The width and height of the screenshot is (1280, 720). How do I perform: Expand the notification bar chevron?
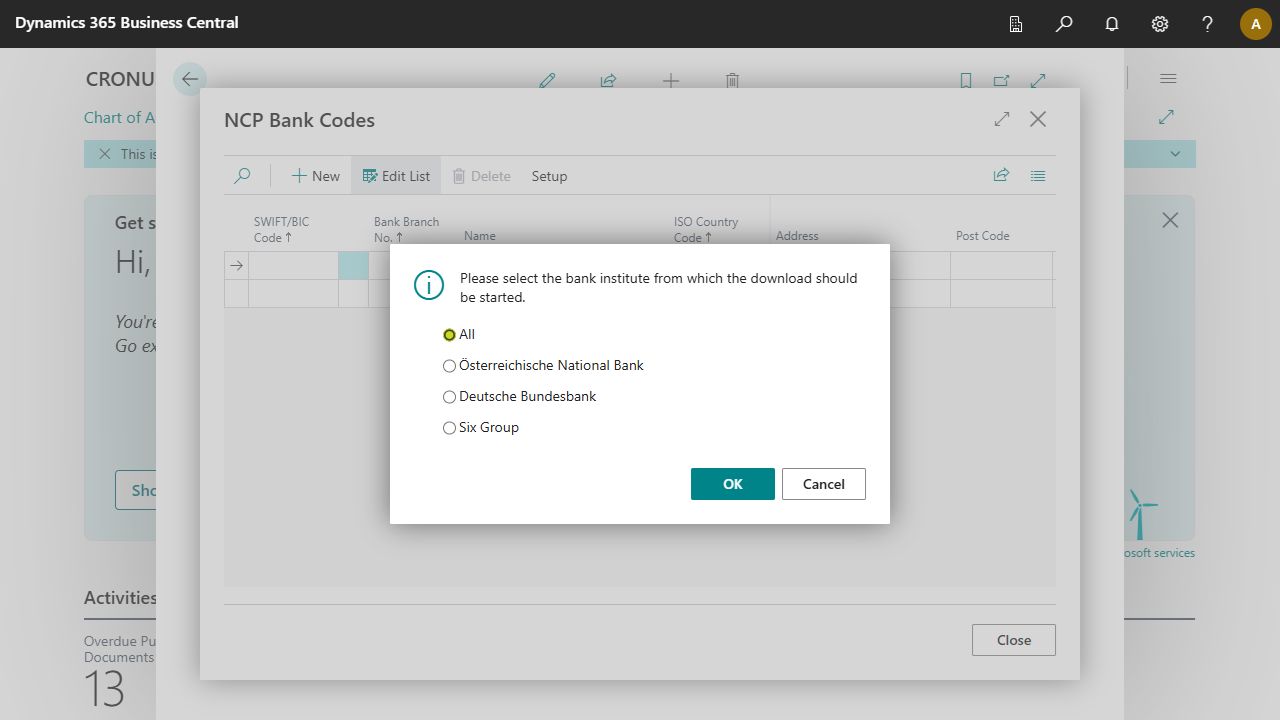pyautogui.click(x=1176, y=154)
